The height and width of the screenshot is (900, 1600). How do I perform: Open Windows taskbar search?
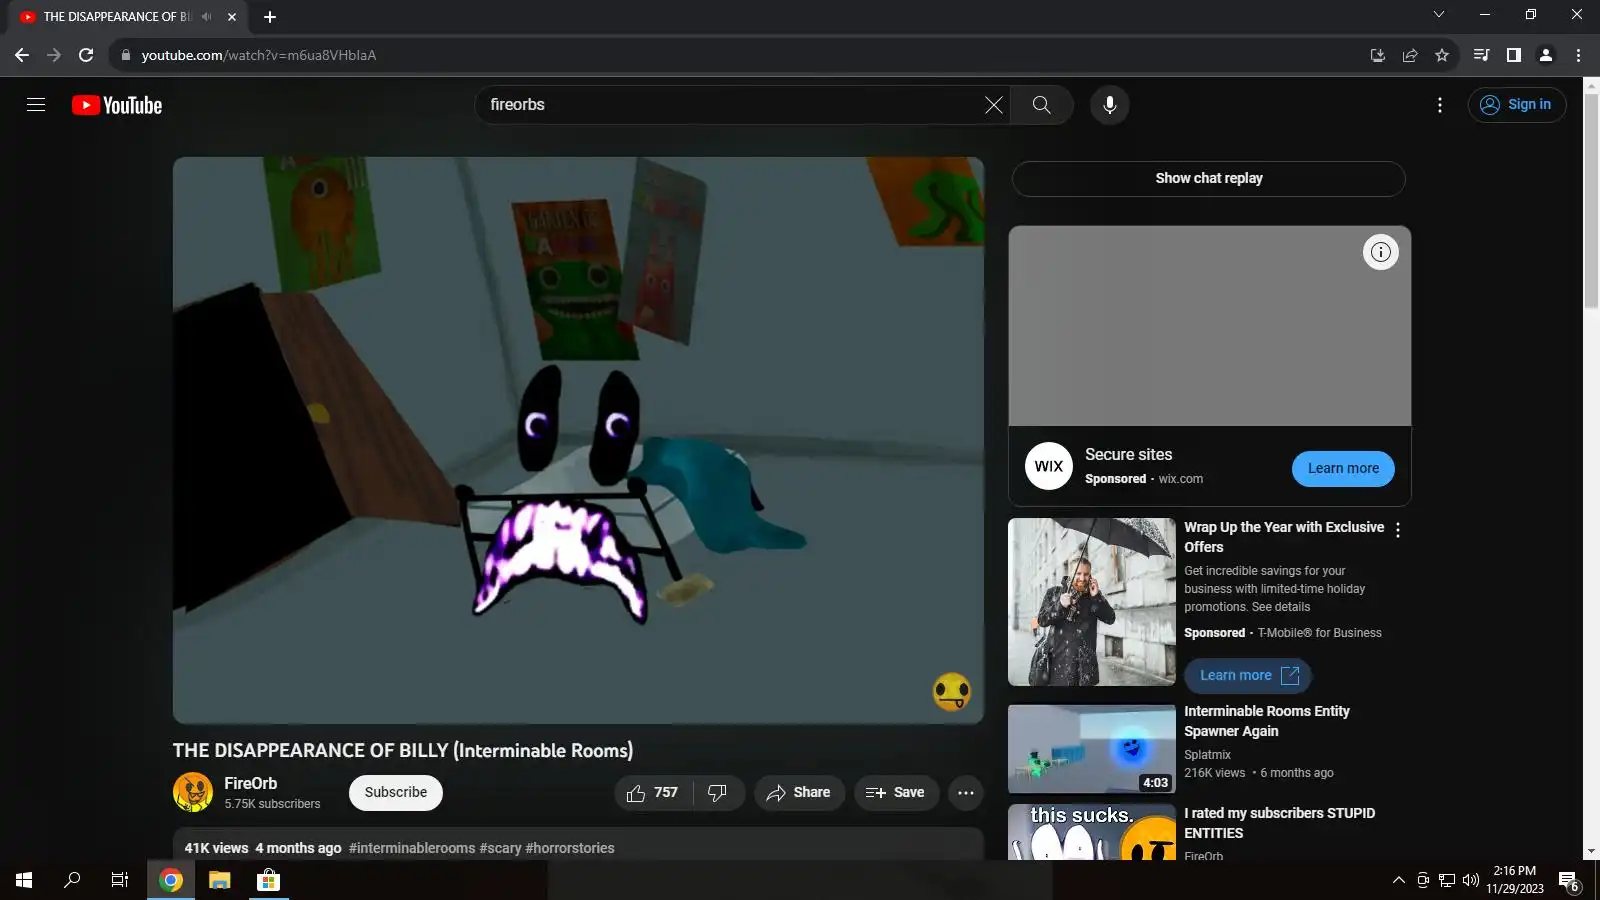point(72,880)
